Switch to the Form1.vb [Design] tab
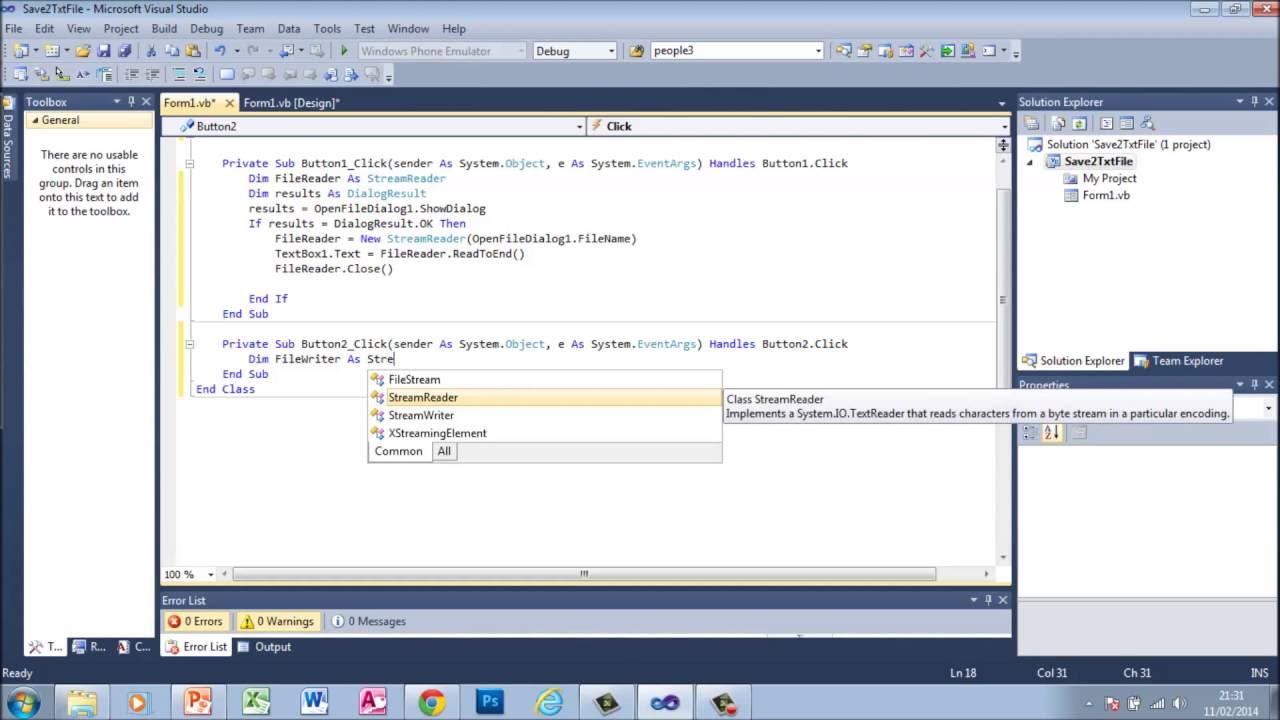The width and height of the screenshot is (1280, 720). (x=291, y=103)
